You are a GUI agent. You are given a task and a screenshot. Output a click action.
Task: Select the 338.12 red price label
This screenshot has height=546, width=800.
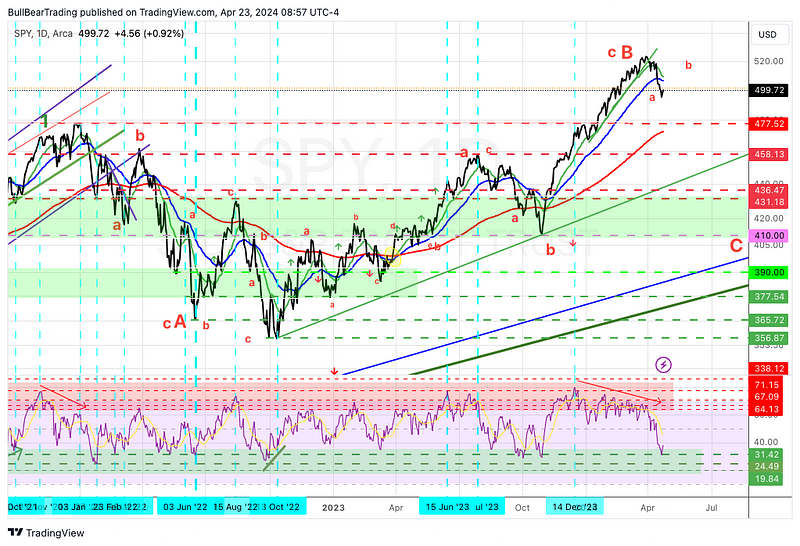coord(769,368)
